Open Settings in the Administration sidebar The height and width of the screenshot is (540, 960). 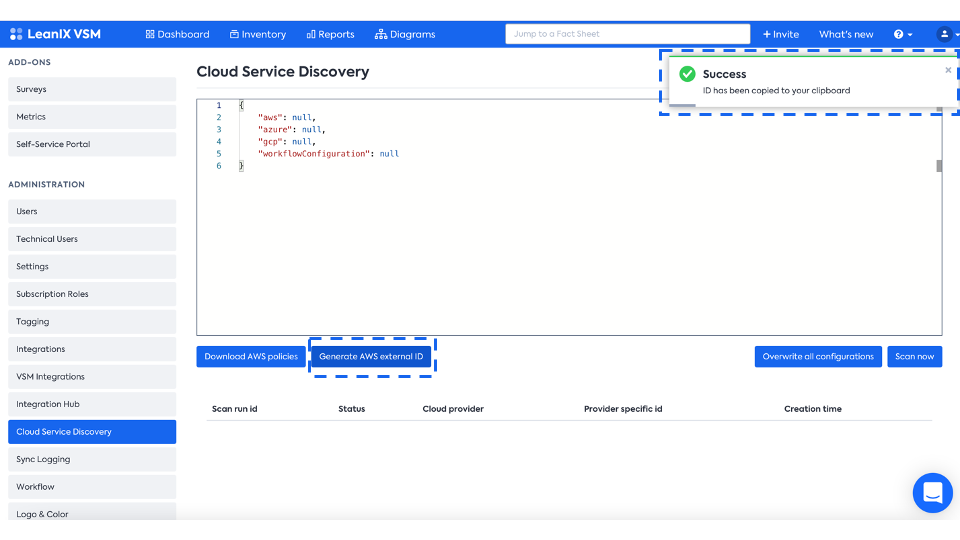[x=92, y=266]
